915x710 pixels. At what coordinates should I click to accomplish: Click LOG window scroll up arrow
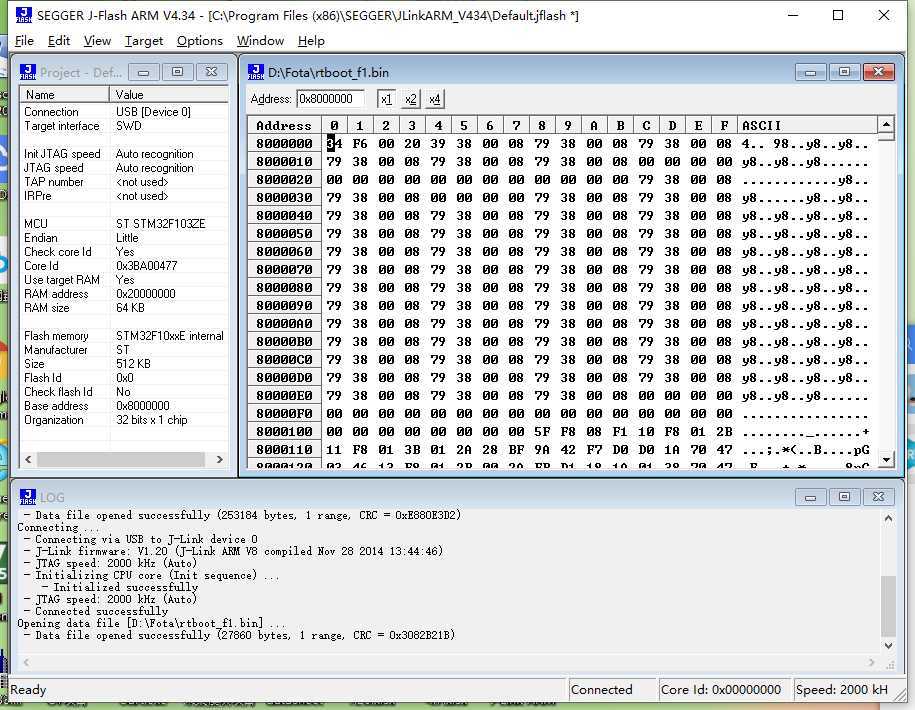point(888,518)
